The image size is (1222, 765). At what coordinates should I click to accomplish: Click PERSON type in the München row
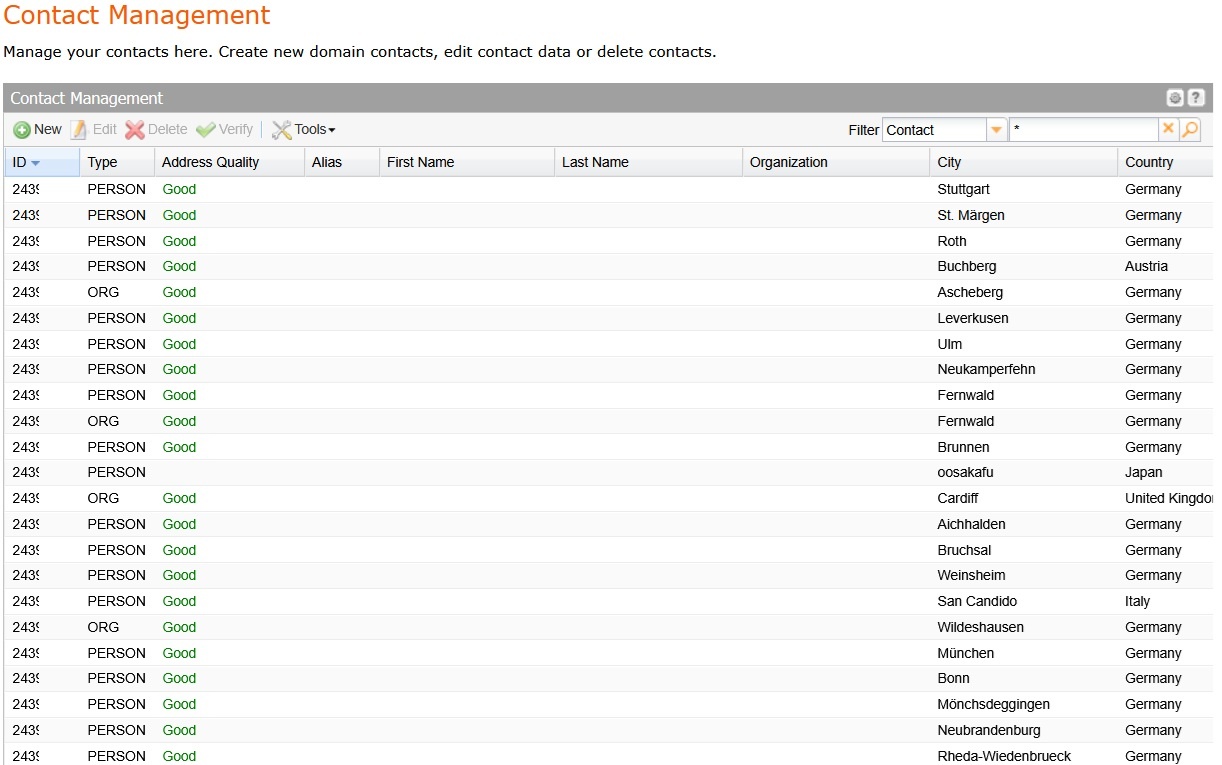click(116, 653)
